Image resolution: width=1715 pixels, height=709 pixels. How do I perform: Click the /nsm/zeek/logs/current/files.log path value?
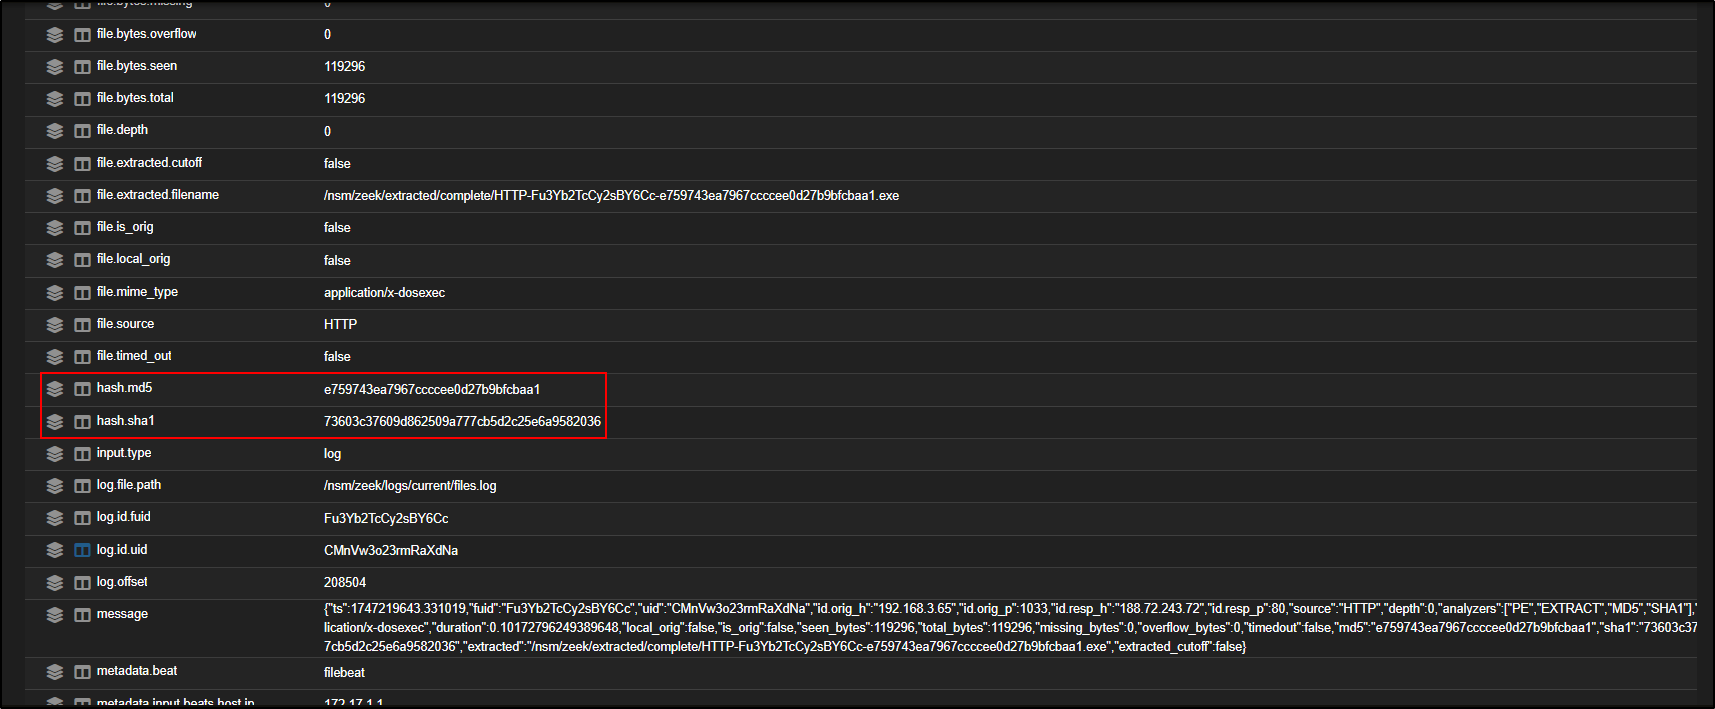(x=409, y=485)
